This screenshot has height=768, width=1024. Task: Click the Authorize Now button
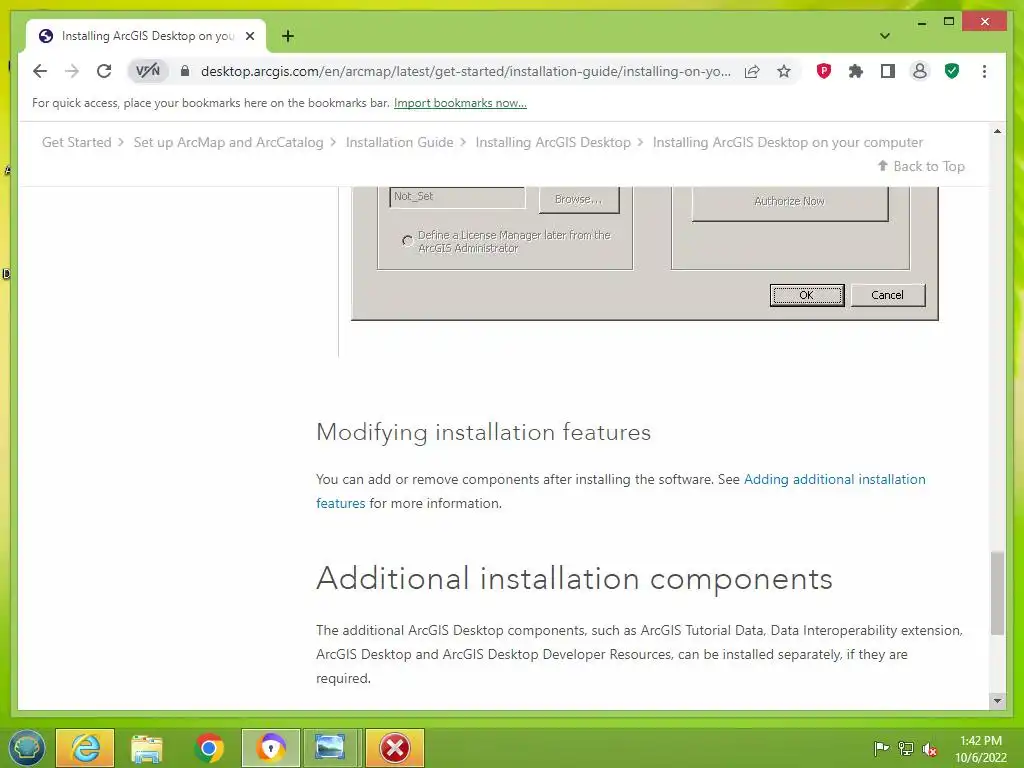tap(790, 202)
